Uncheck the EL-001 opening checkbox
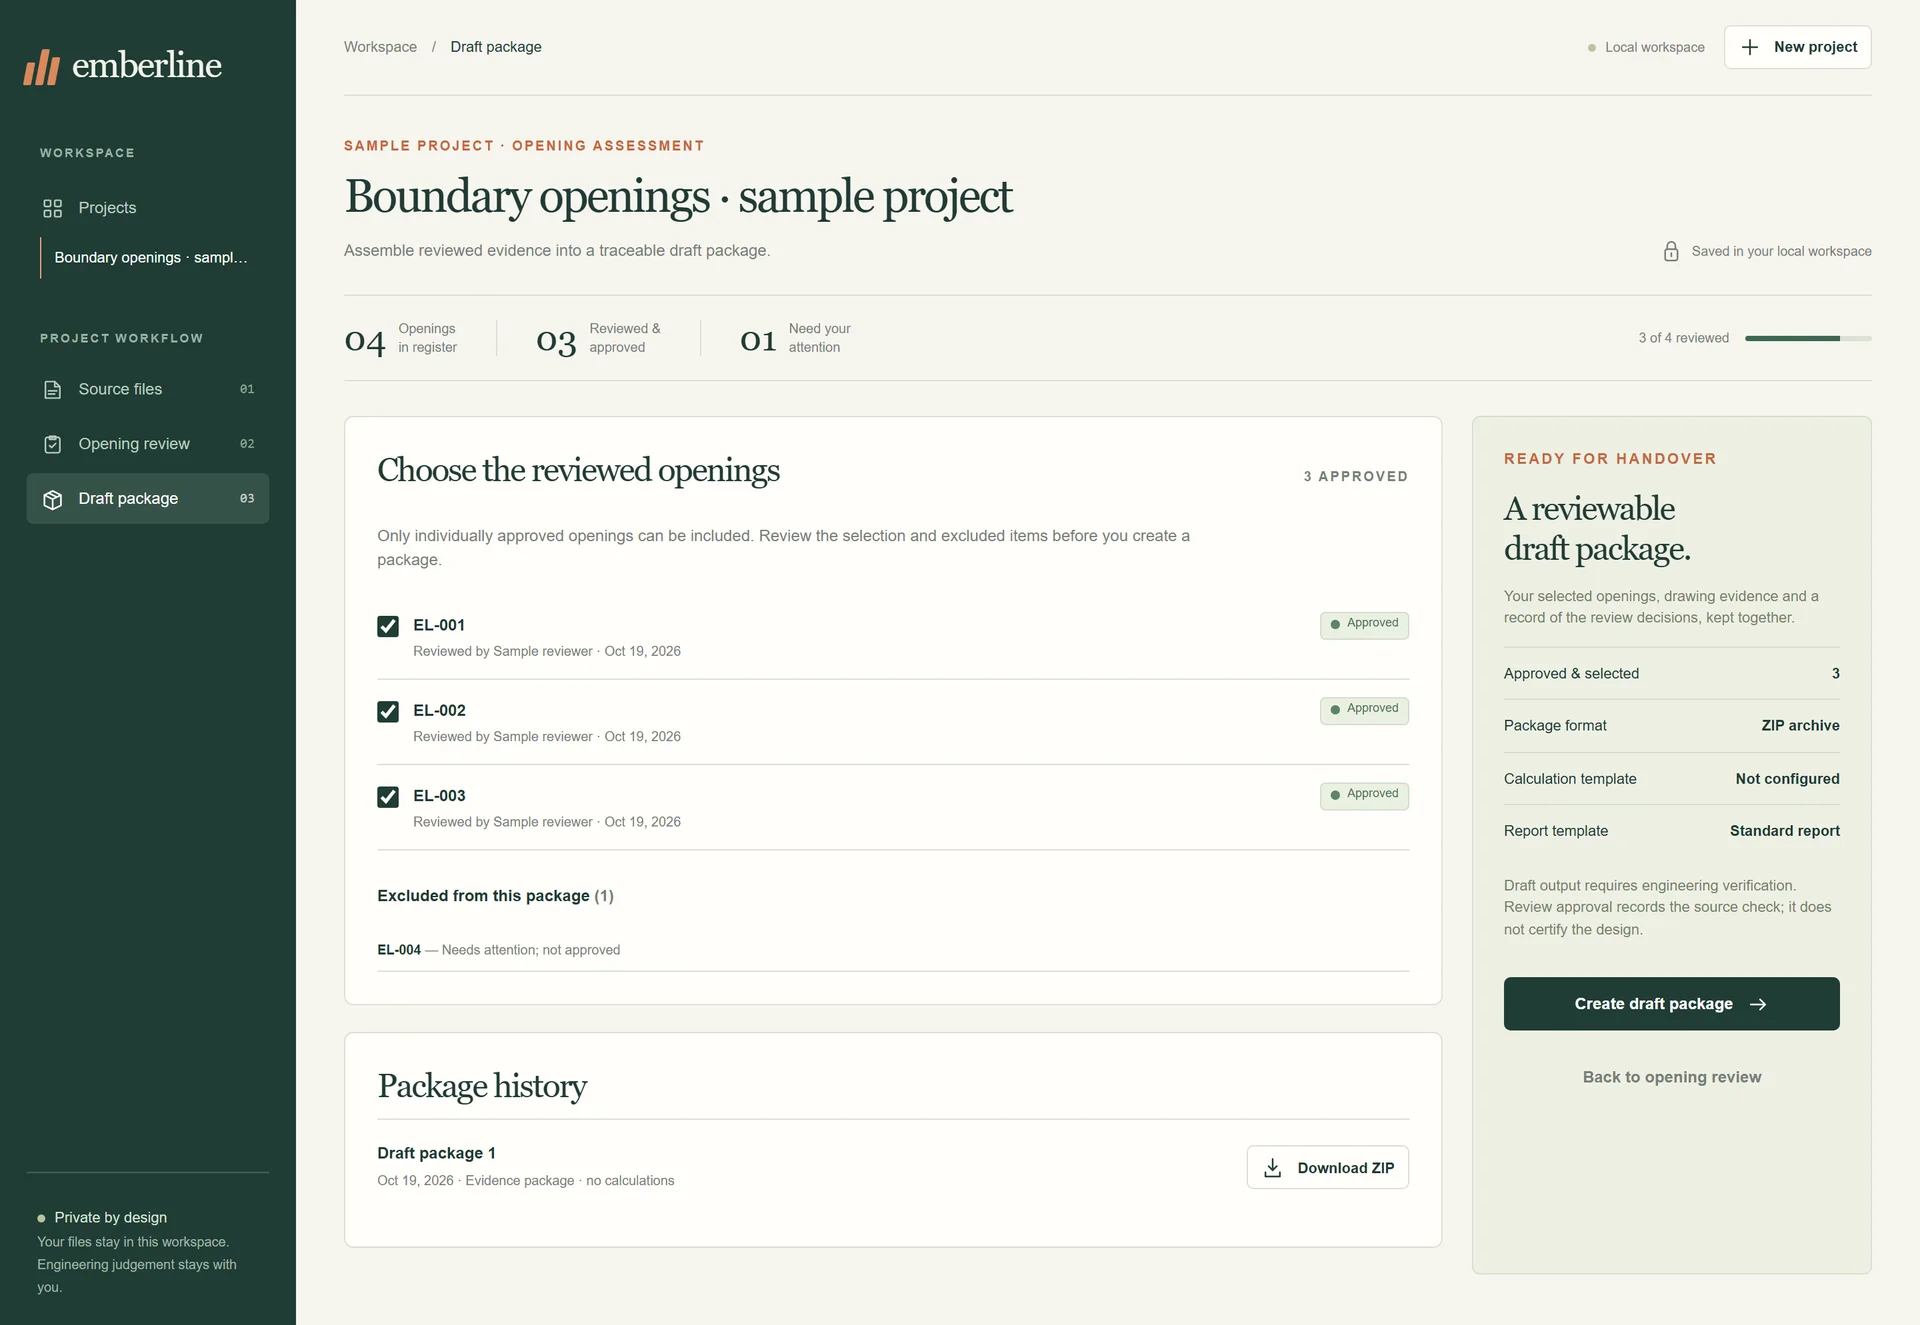 [388, 626]
